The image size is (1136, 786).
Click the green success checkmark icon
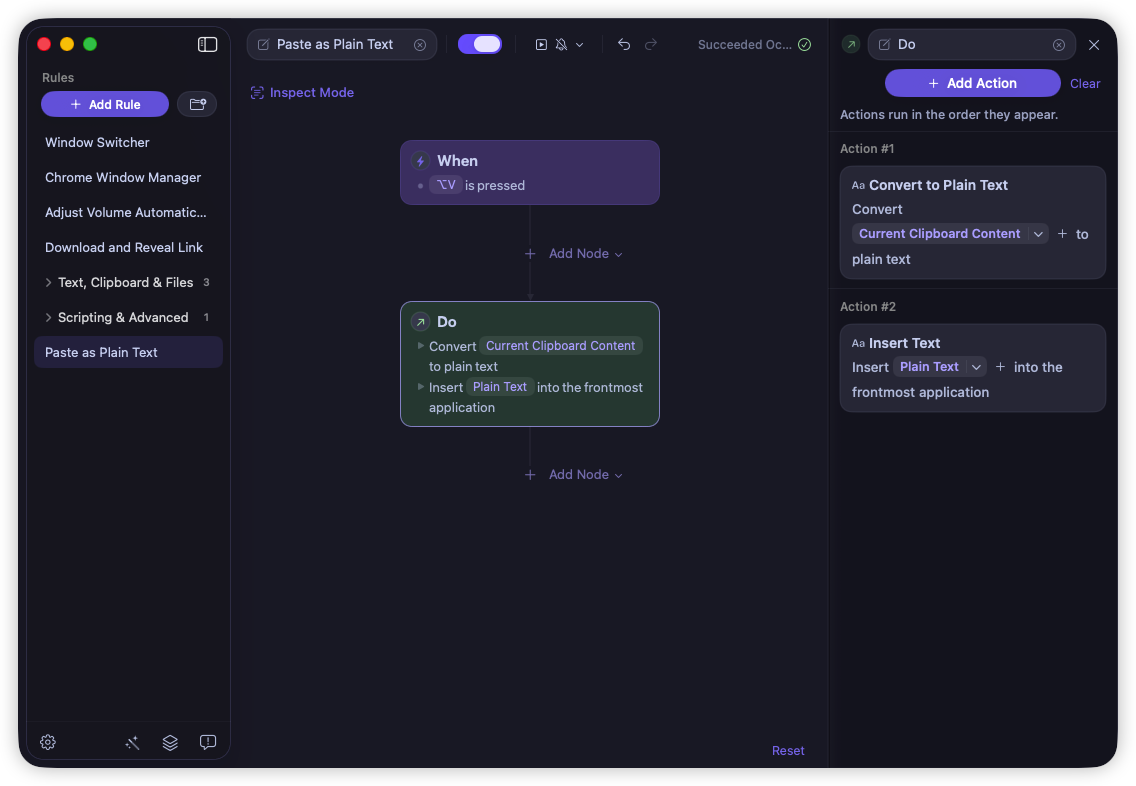(x=804, y=44)
